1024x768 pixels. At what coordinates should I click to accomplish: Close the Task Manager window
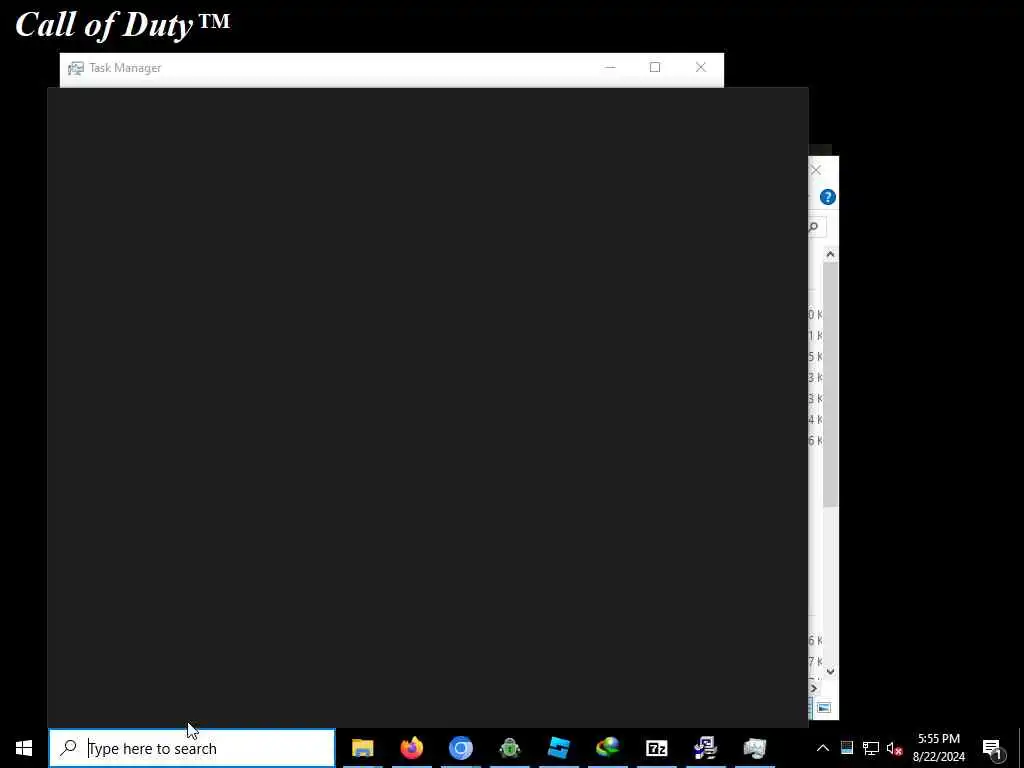click(701, 68)
